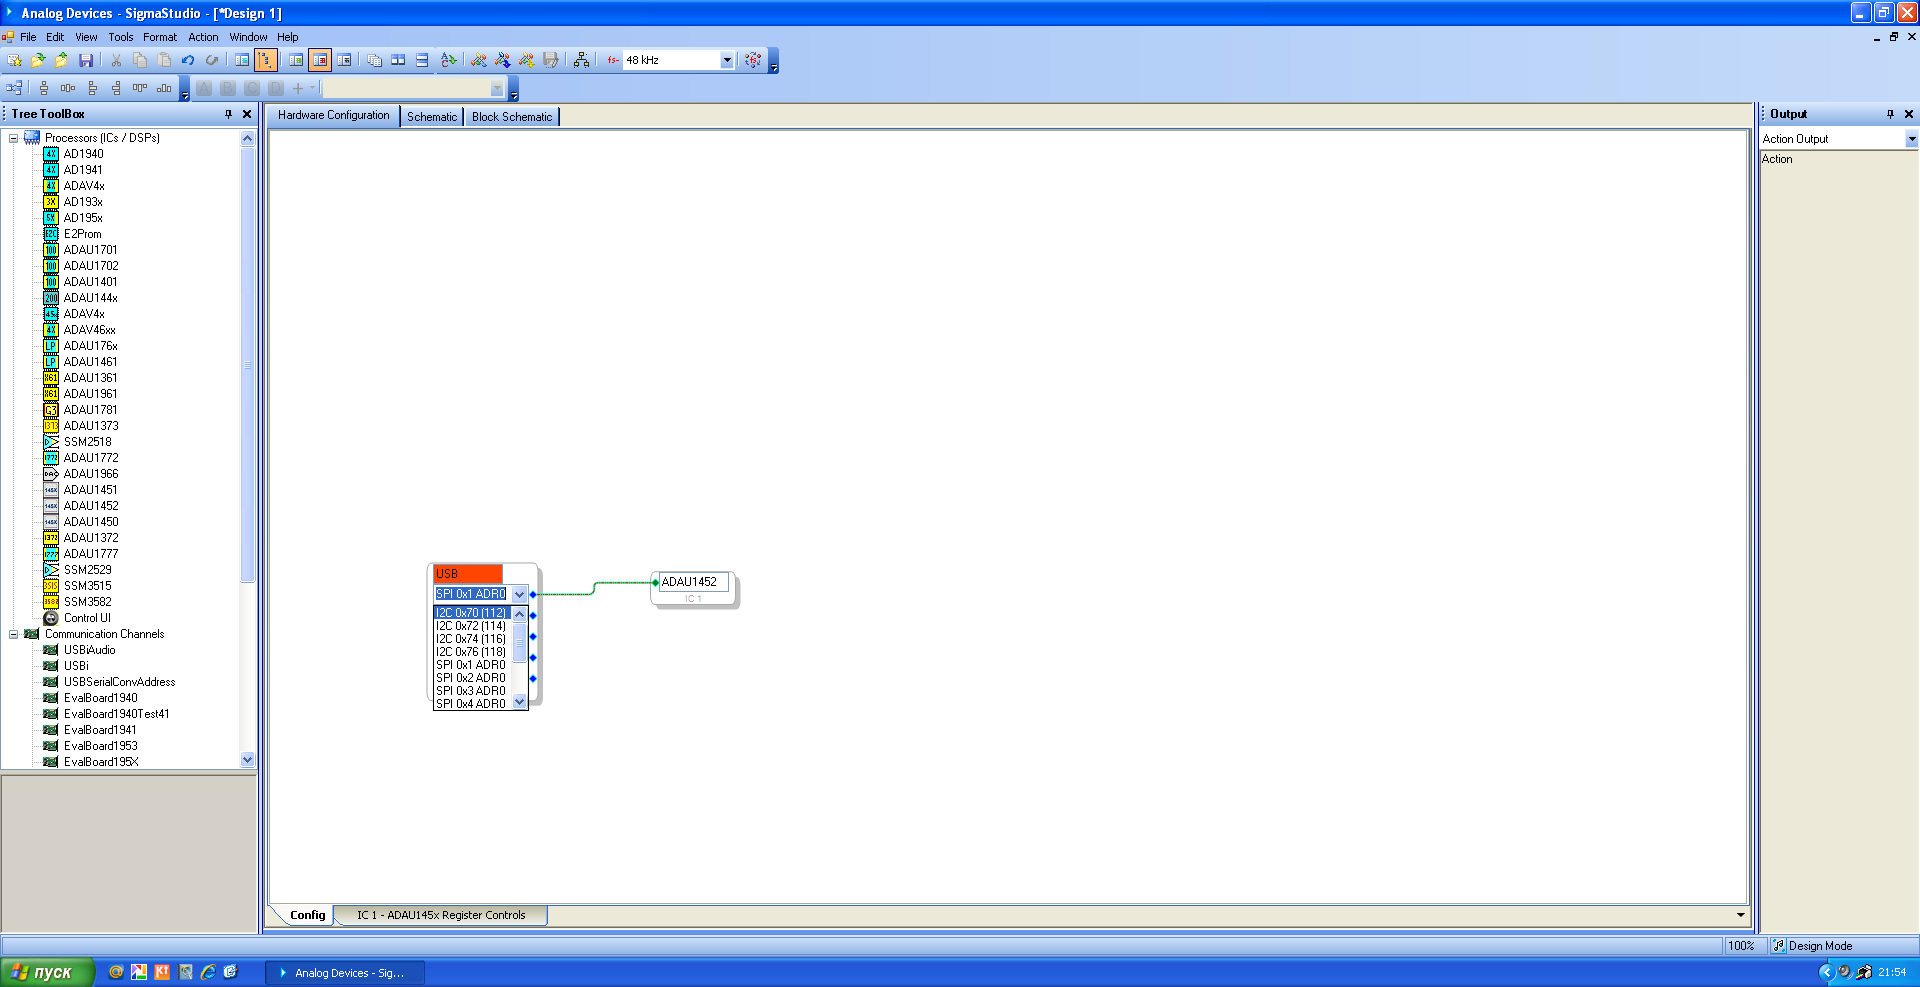Toggle the grey panel layout button after Output
Viewport: 1920px width, 987px height.
point(344,60)
